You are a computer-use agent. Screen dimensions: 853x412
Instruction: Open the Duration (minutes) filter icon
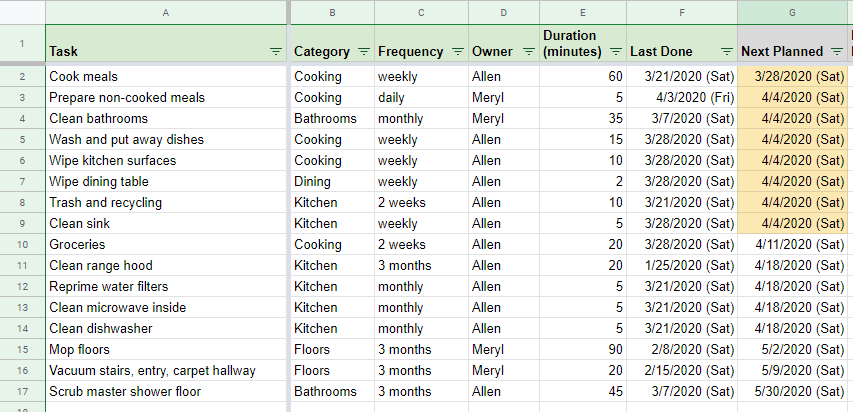click(x=617, y=51)
